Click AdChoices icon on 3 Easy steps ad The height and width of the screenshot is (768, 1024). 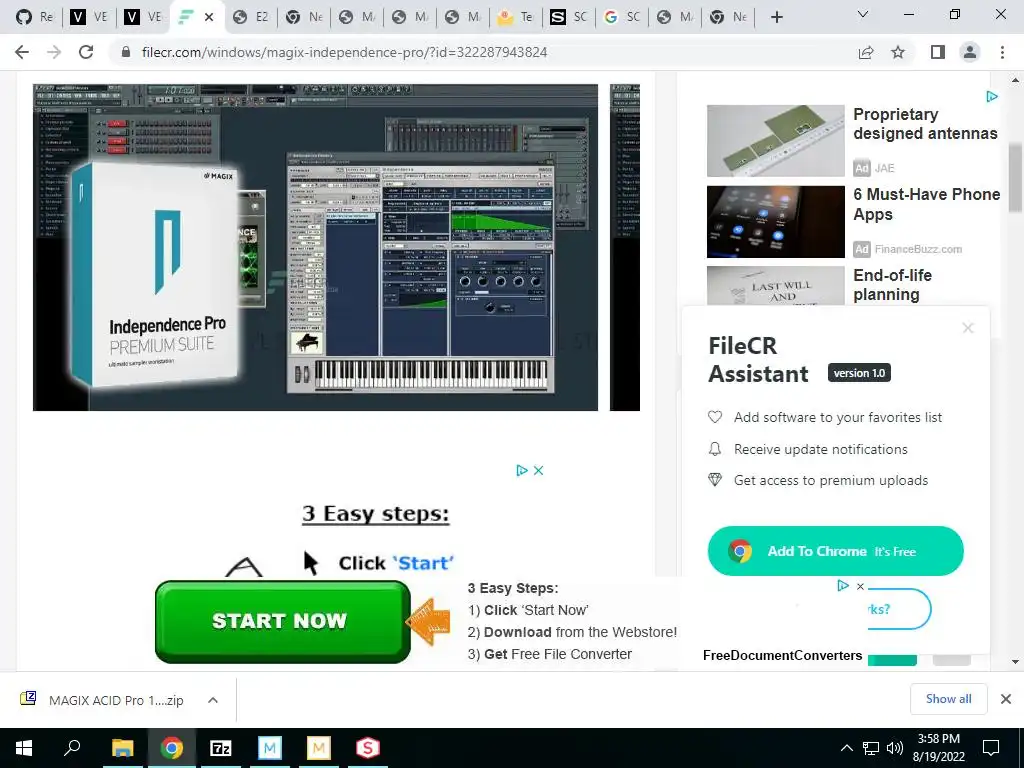coord(522,470)
